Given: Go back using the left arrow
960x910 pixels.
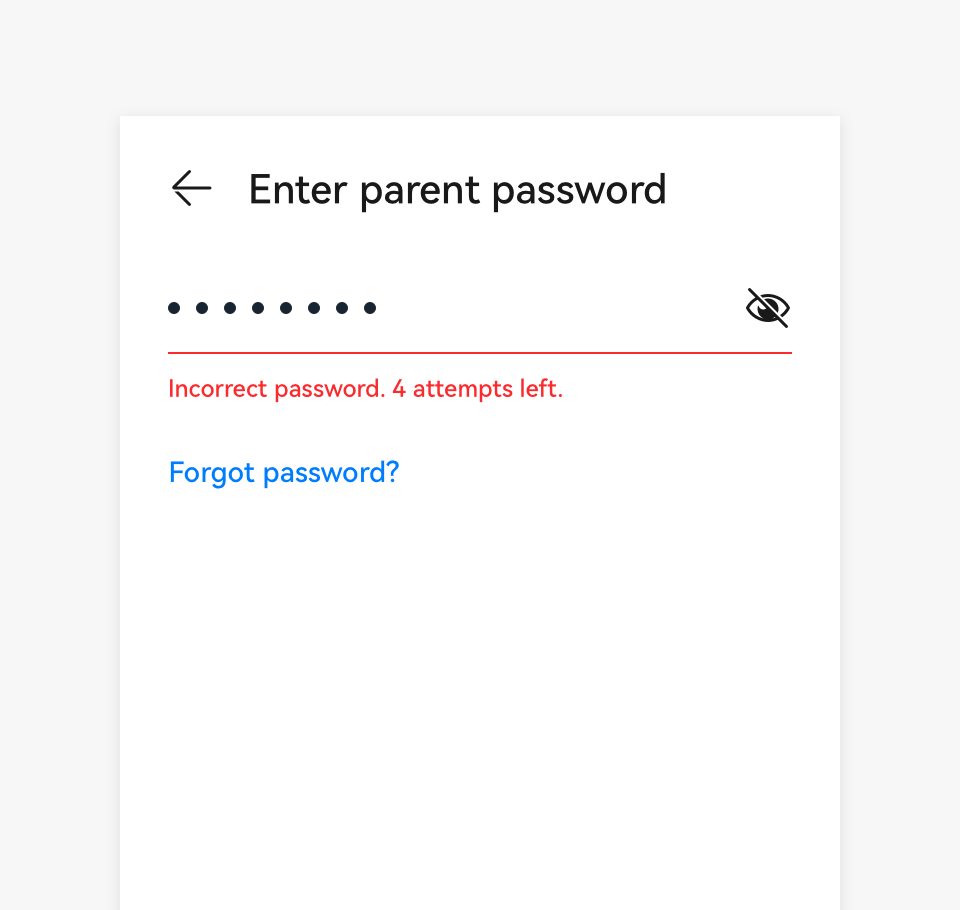Looking at the screenshot, I should [191, 188].
